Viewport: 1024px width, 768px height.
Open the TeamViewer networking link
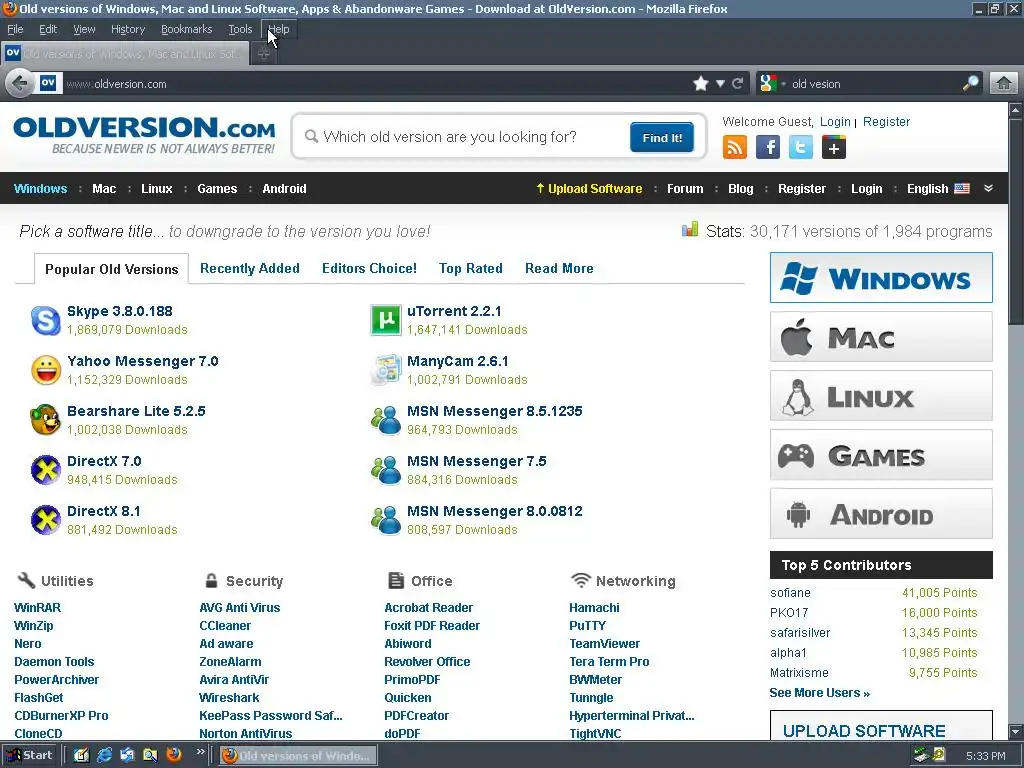(605, 643)
